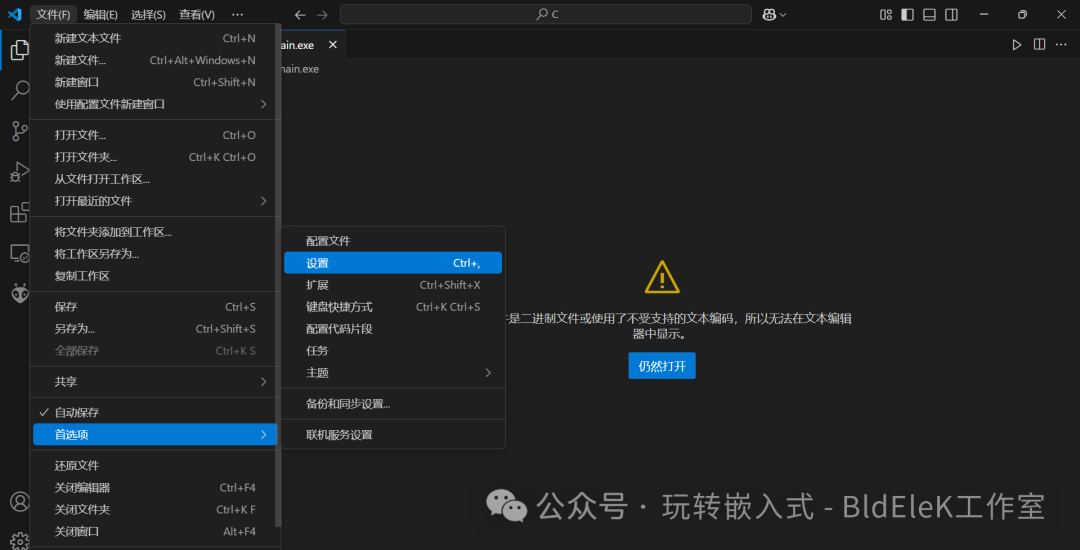
Task: Choose 配置文件 in the submenu
Action: pos(393,241)
